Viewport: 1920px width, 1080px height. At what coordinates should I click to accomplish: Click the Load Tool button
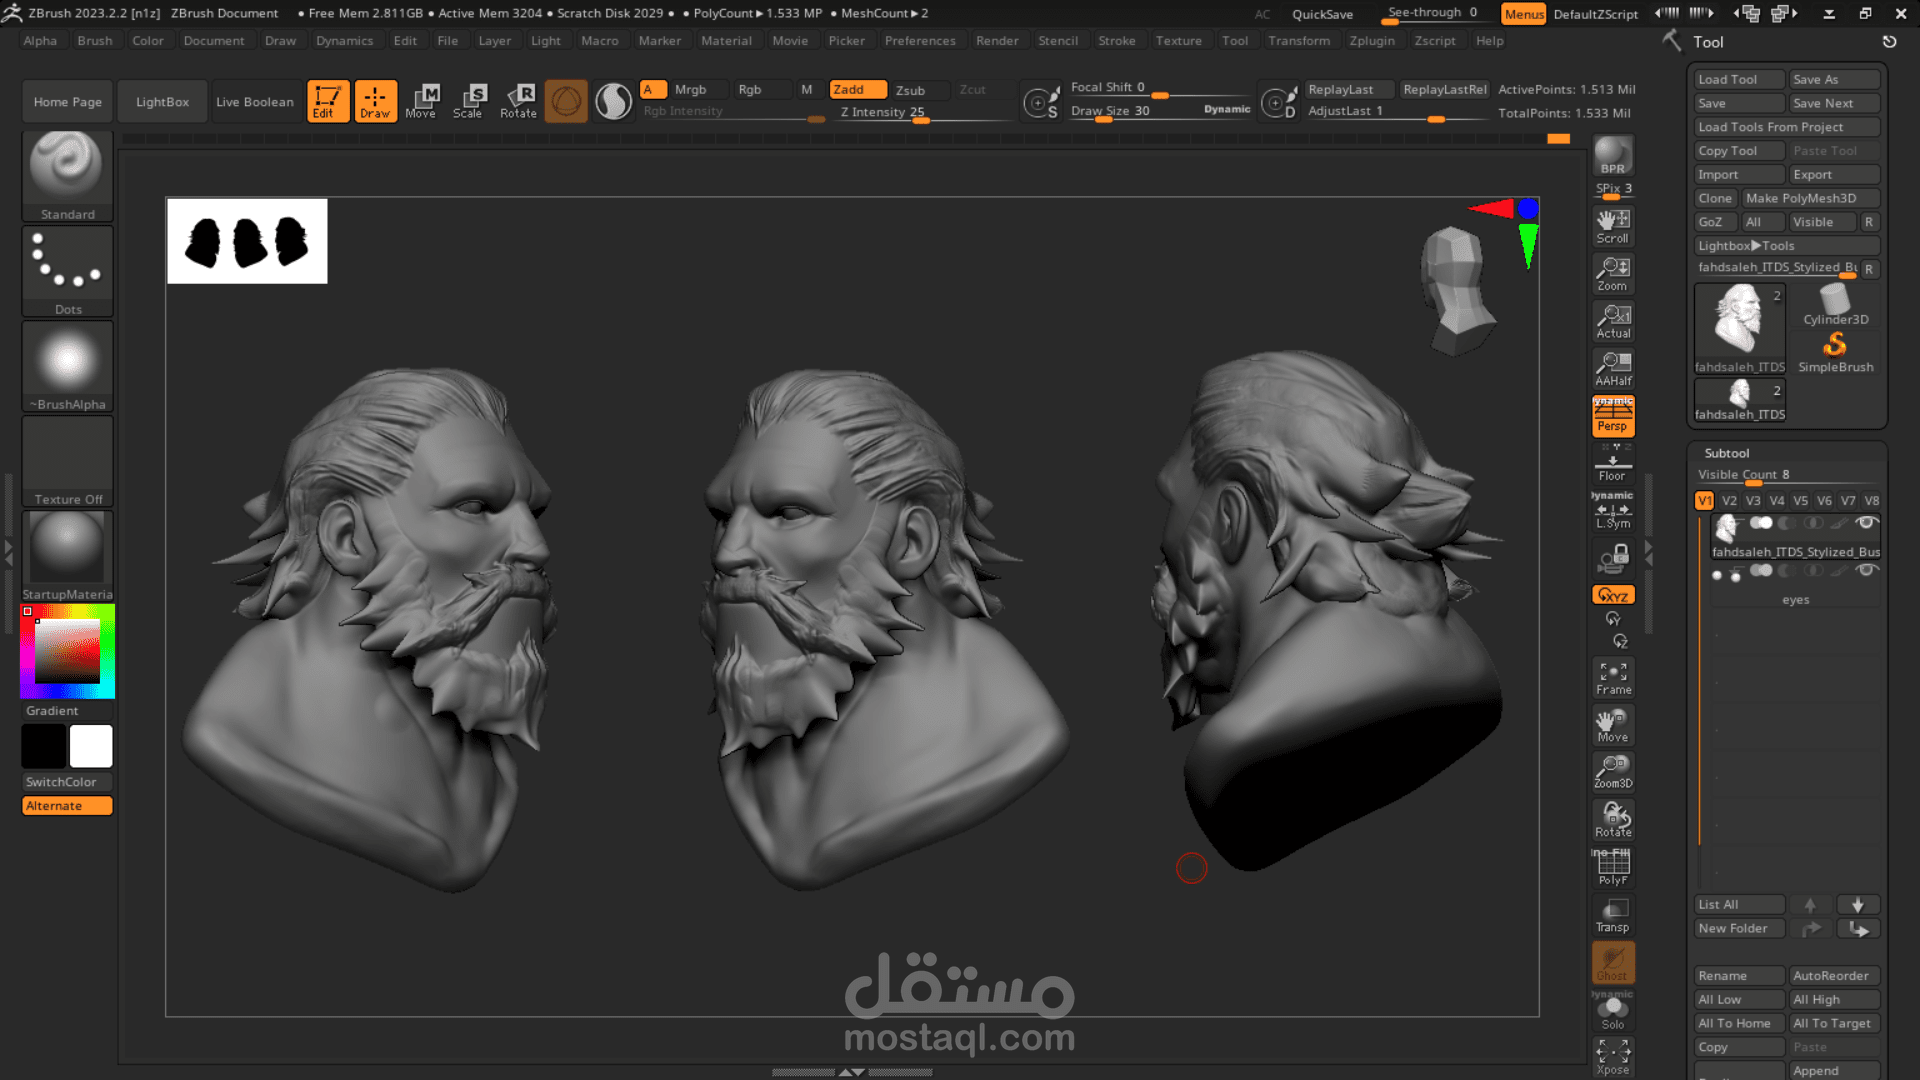[1738, 79]
